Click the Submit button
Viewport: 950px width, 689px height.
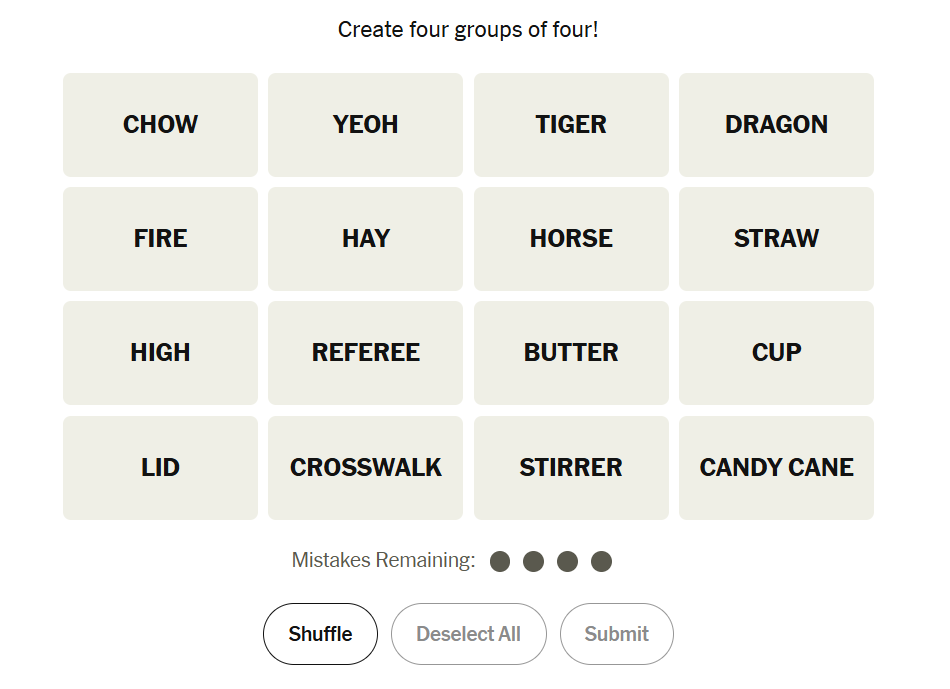(616, 634)
